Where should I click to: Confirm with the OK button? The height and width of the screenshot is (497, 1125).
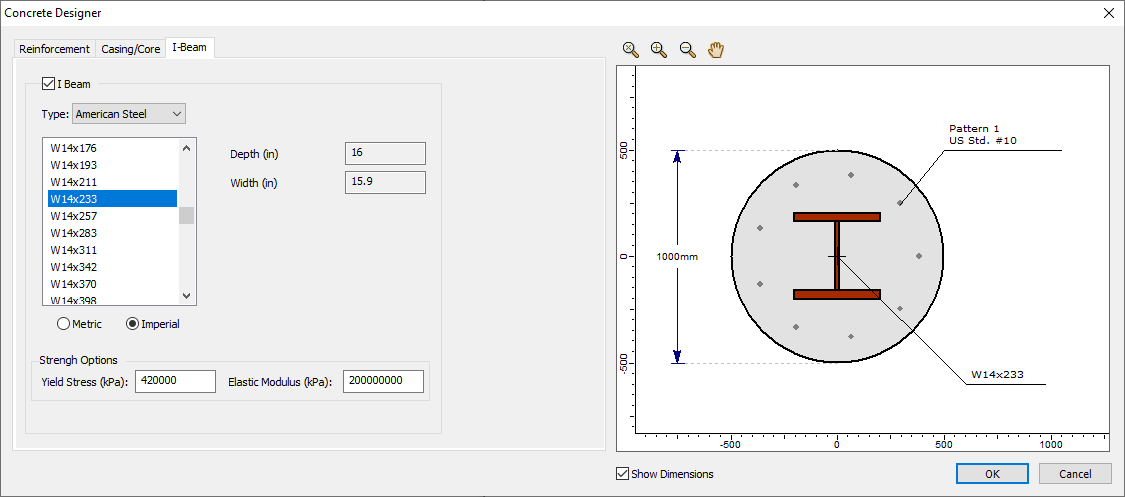(x=992, y=473)
